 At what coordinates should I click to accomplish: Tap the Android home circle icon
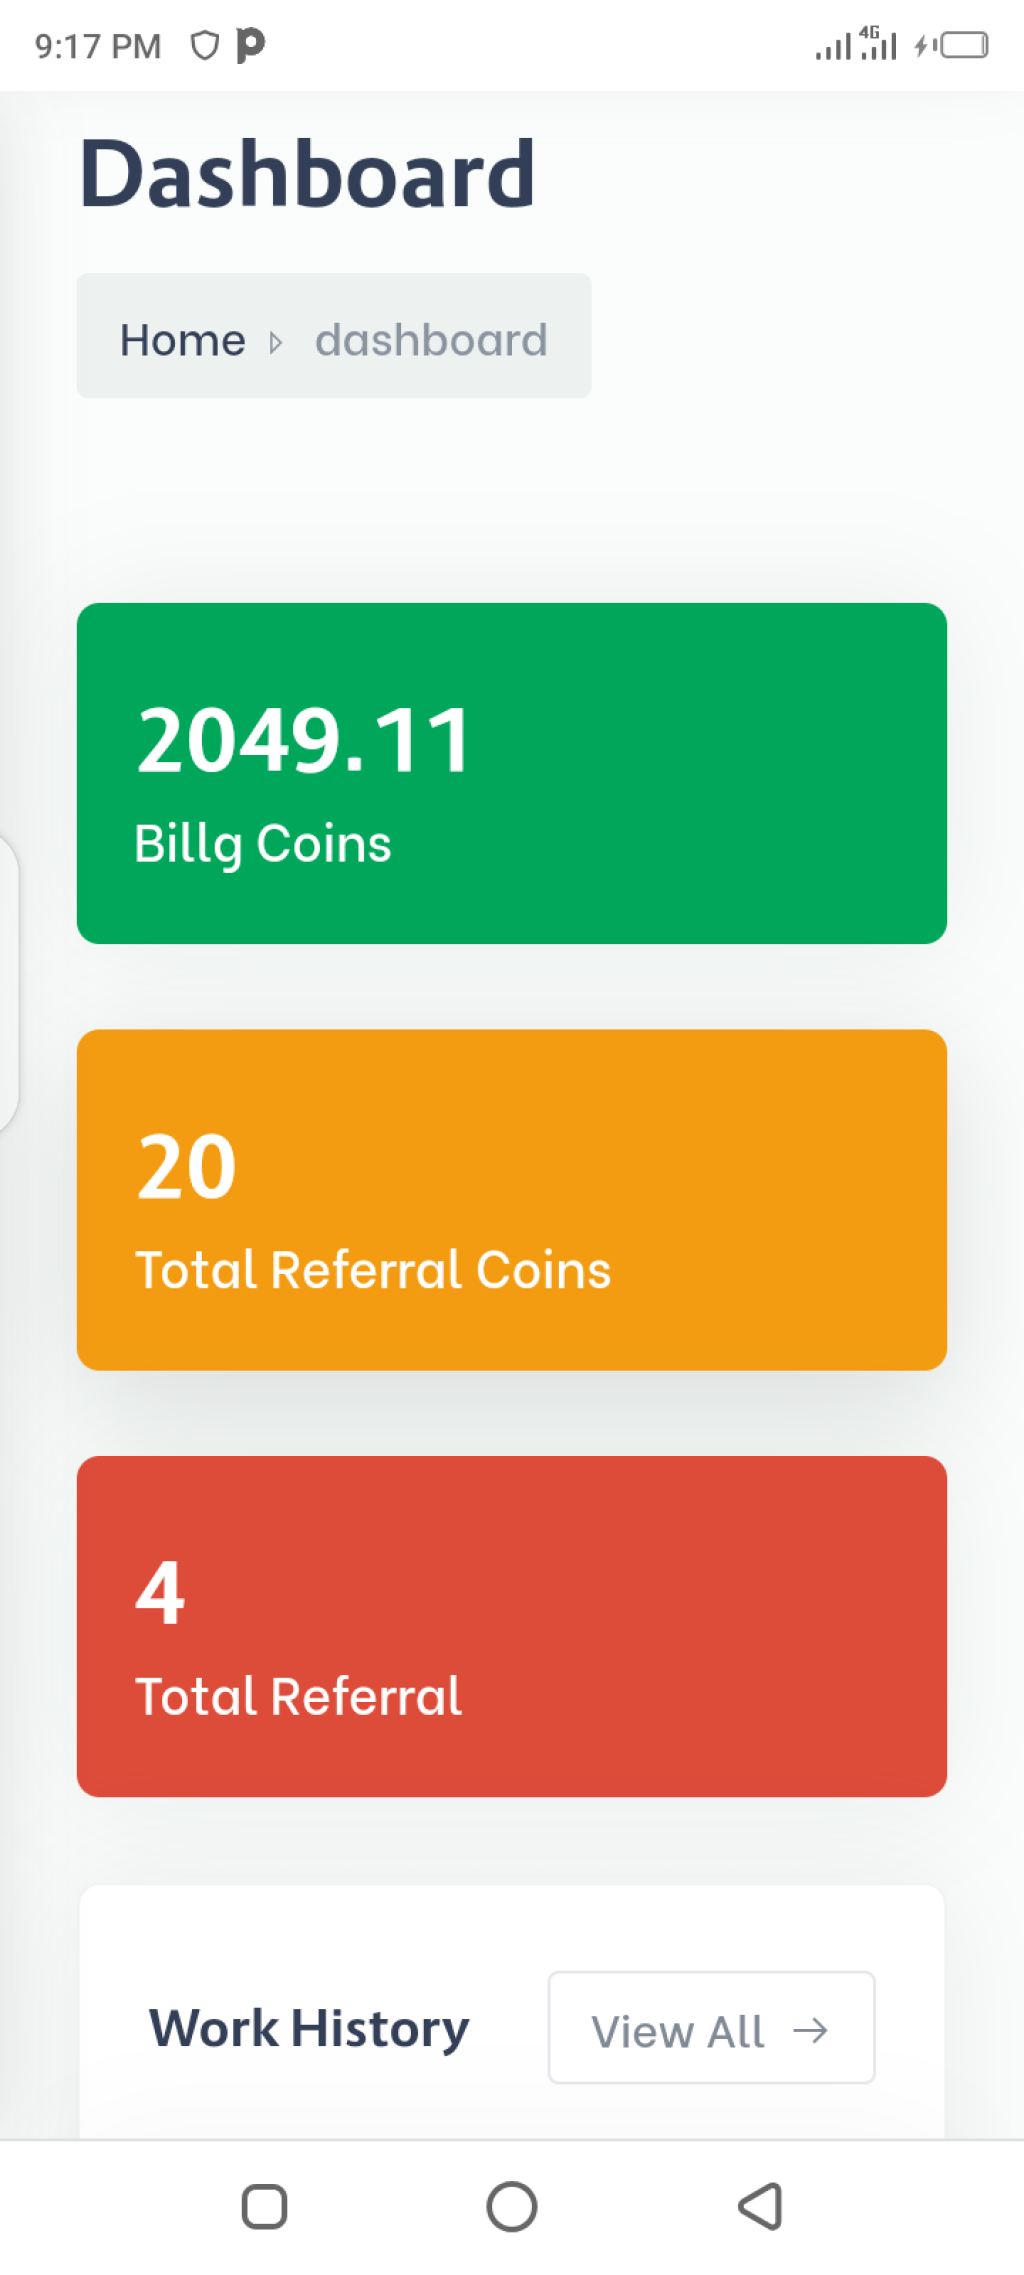512,2206
